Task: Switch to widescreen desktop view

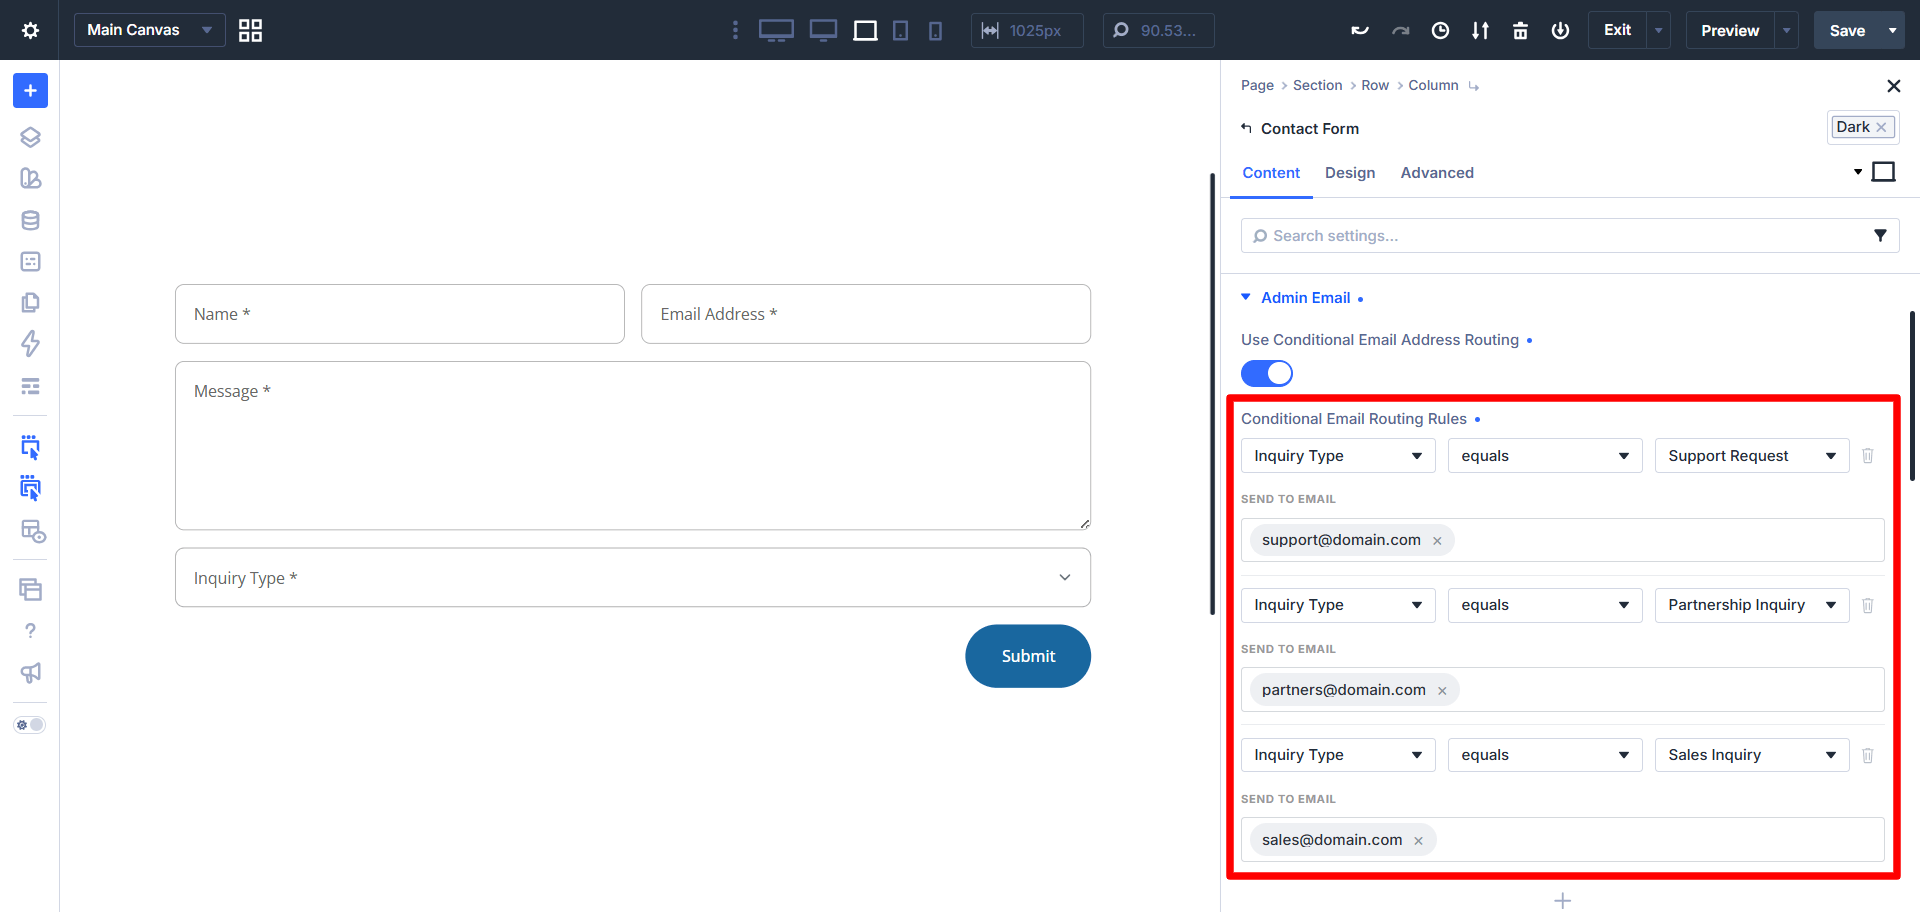Action: [x=776, y=31]
